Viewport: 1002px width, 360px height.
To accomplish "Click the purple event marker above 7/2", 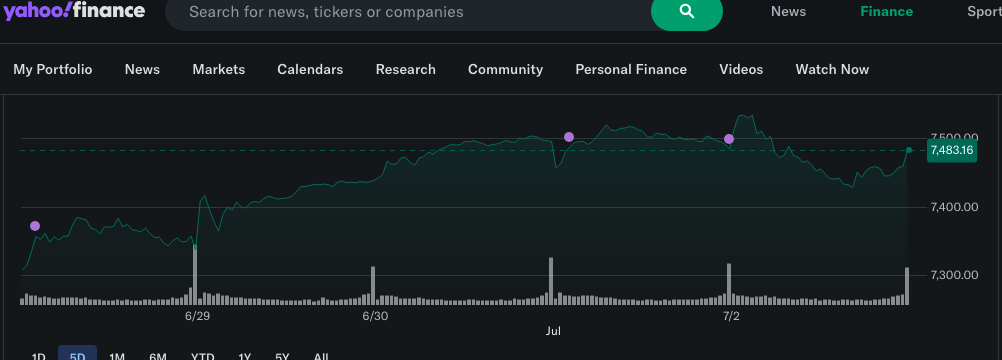I will [728, 139].
